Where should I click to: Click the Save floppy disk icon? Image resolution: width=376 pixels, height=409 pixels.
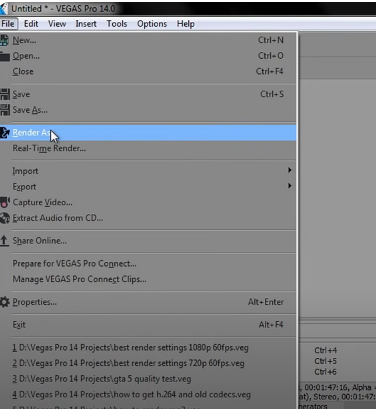(x=5, y=94)
